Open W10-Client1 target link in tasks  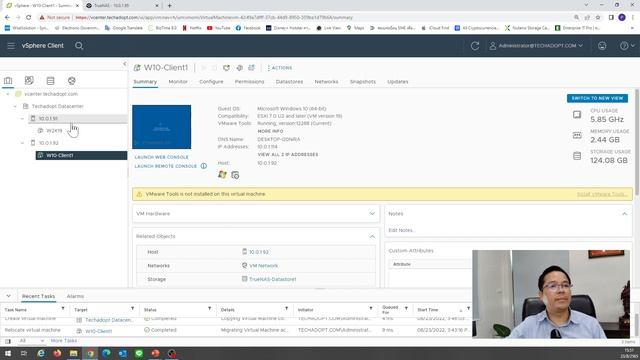[98, 331]
